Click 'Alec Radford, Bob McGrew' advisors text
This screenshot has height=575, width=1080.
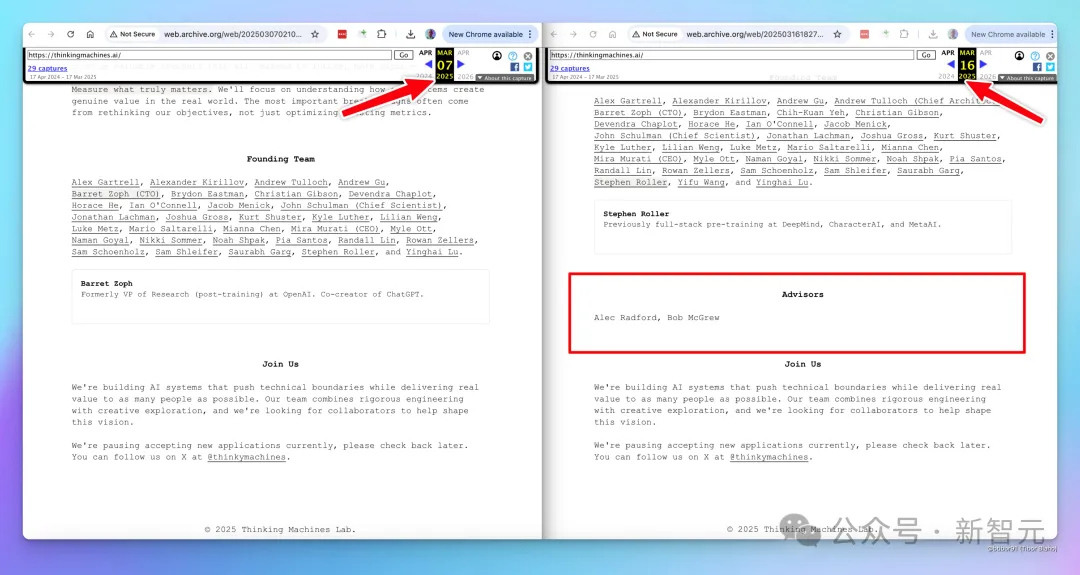[656, 318]
